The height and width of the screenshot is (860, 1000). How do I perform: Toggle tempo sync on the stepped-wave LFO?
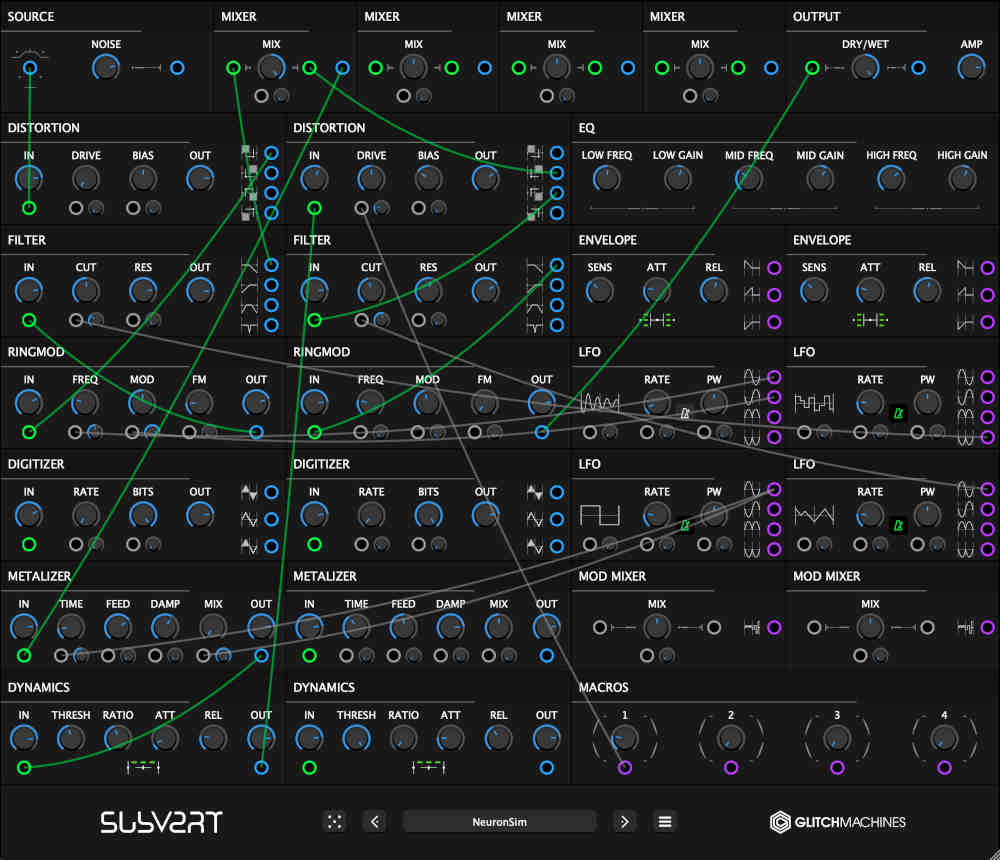coord(899,413)
